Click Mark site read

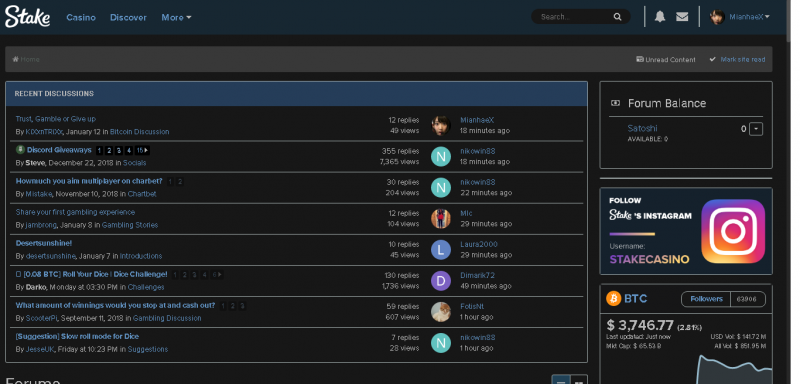click(743, 59)
